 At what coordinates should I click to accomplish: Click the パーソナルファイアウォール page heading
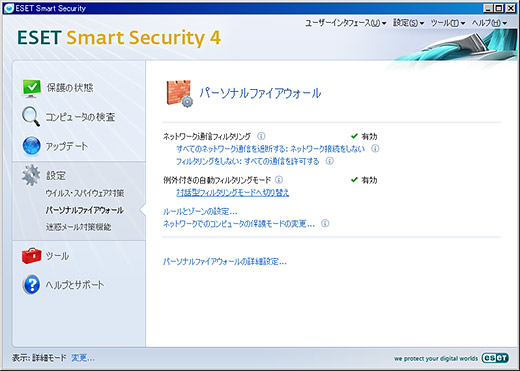point(260,93)
